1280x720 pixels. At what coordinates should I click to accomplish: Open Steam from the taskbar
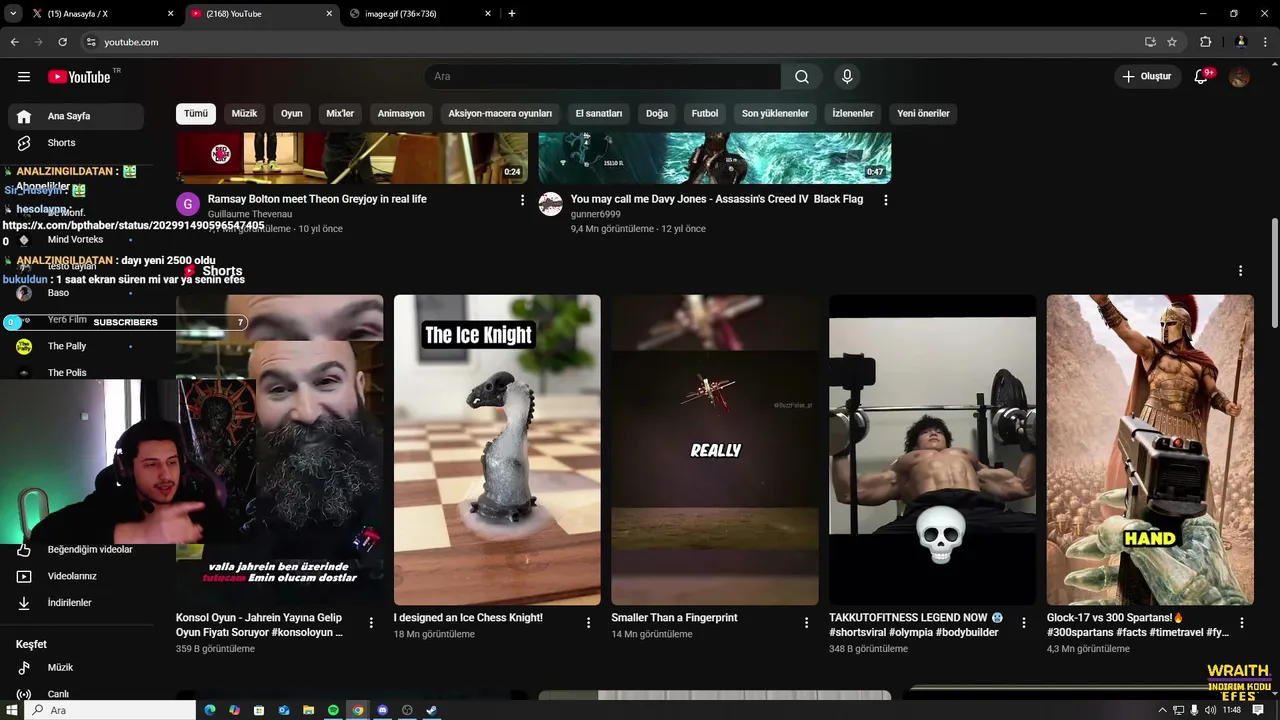[x=431, y=710]
